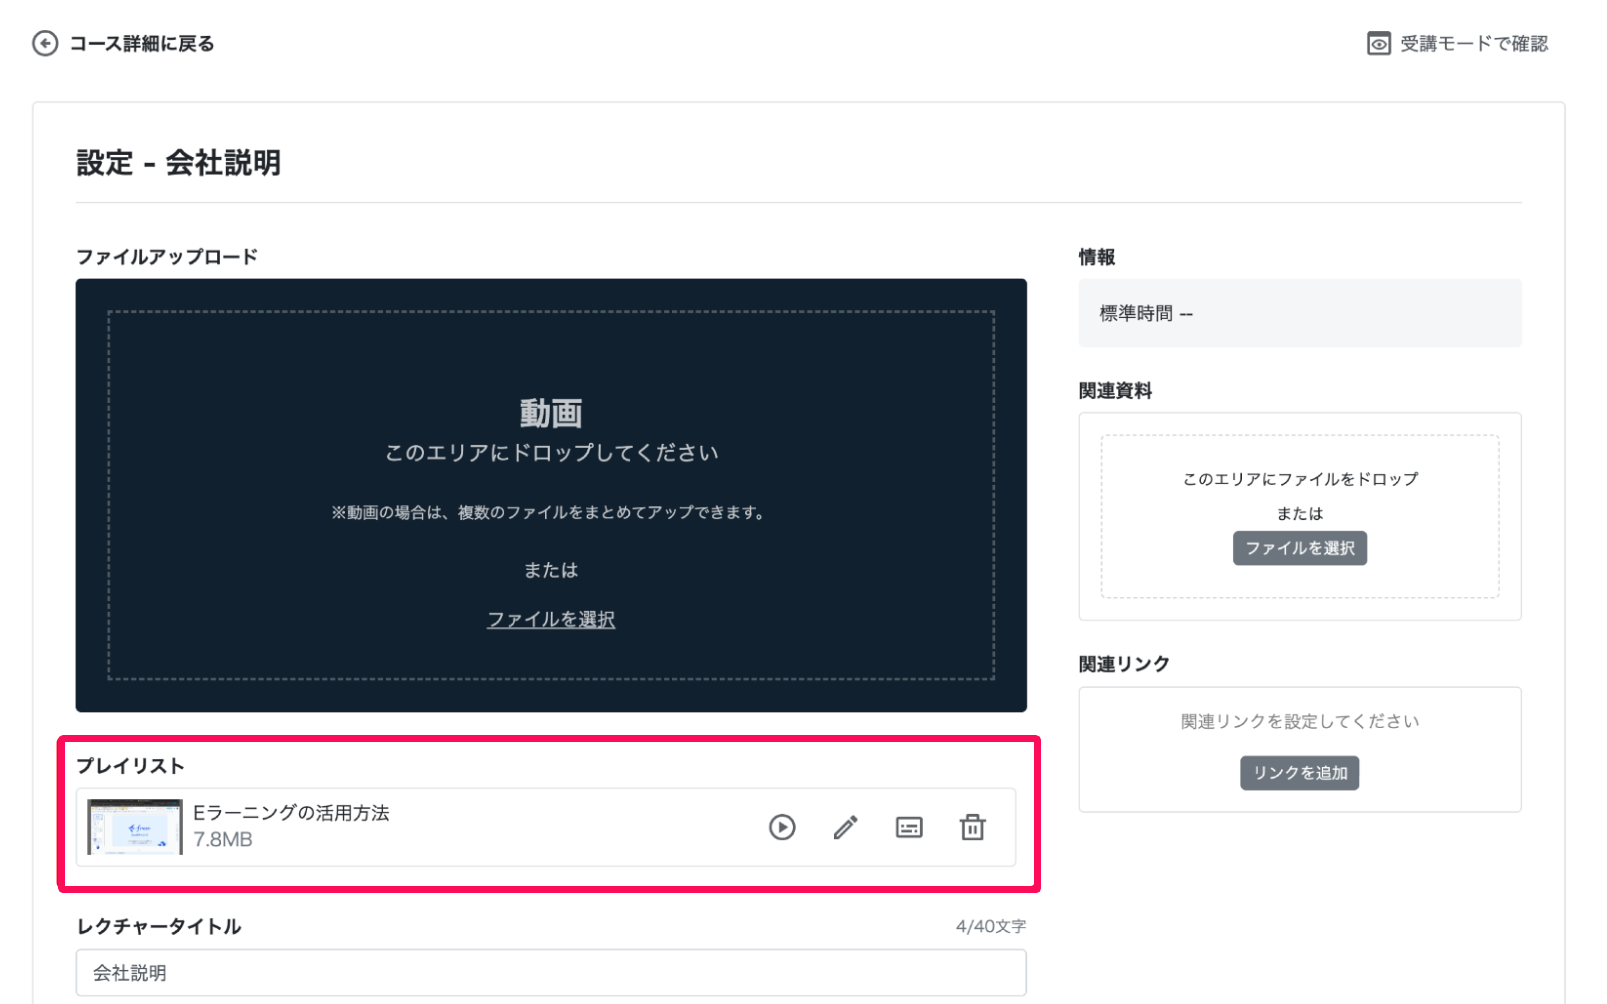Go back via コース詳細に戻る link
The width and height of the screenshot is (1607, 1004).
141,43
